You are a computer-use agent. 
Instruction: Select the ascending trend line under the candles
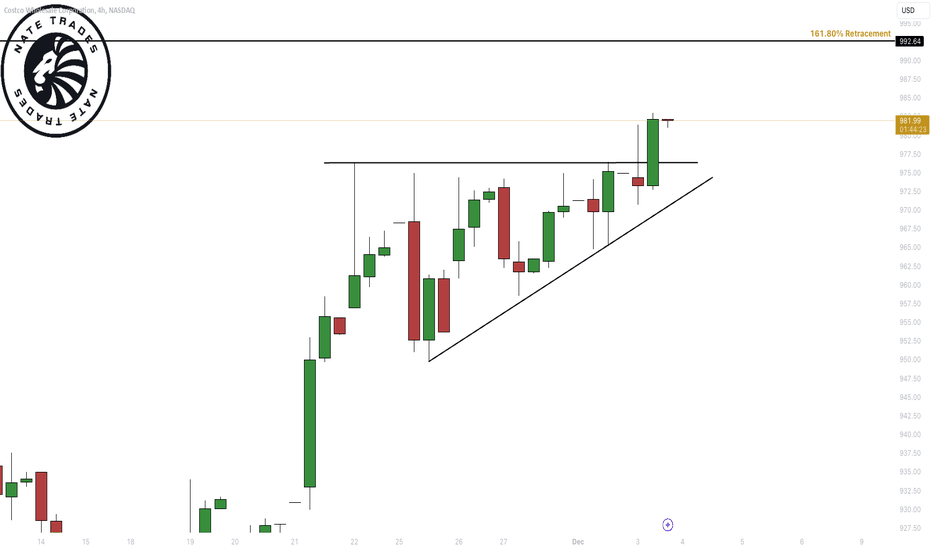click(570, 269)
